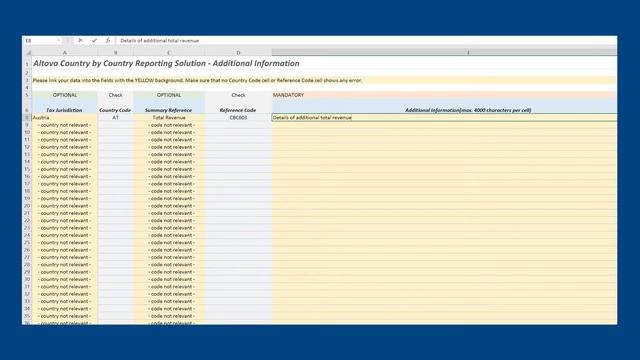
Task: Select column A header
Action: (64, 53)
